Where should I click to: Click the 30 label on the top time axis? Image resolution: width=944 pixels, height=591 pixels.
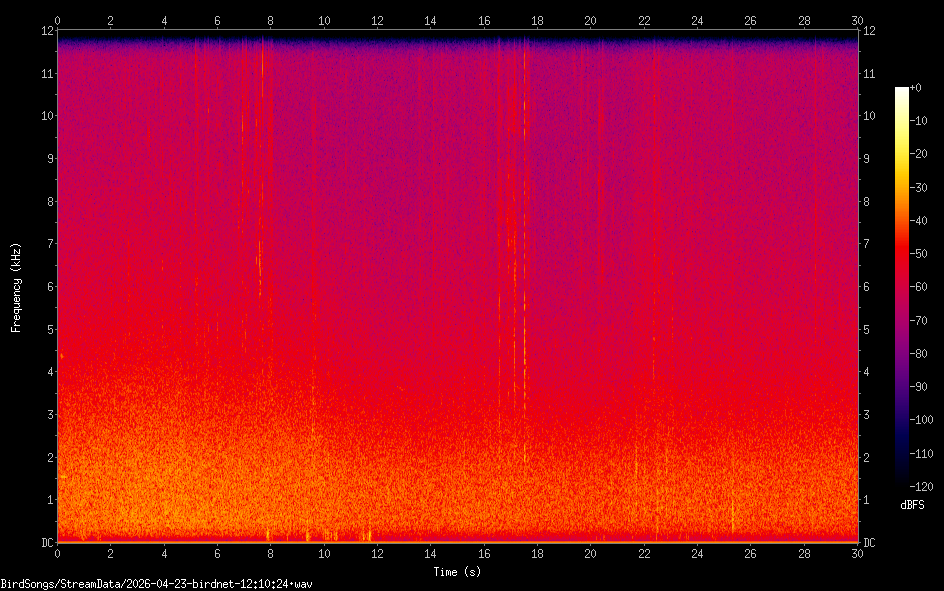coord(857,20)
